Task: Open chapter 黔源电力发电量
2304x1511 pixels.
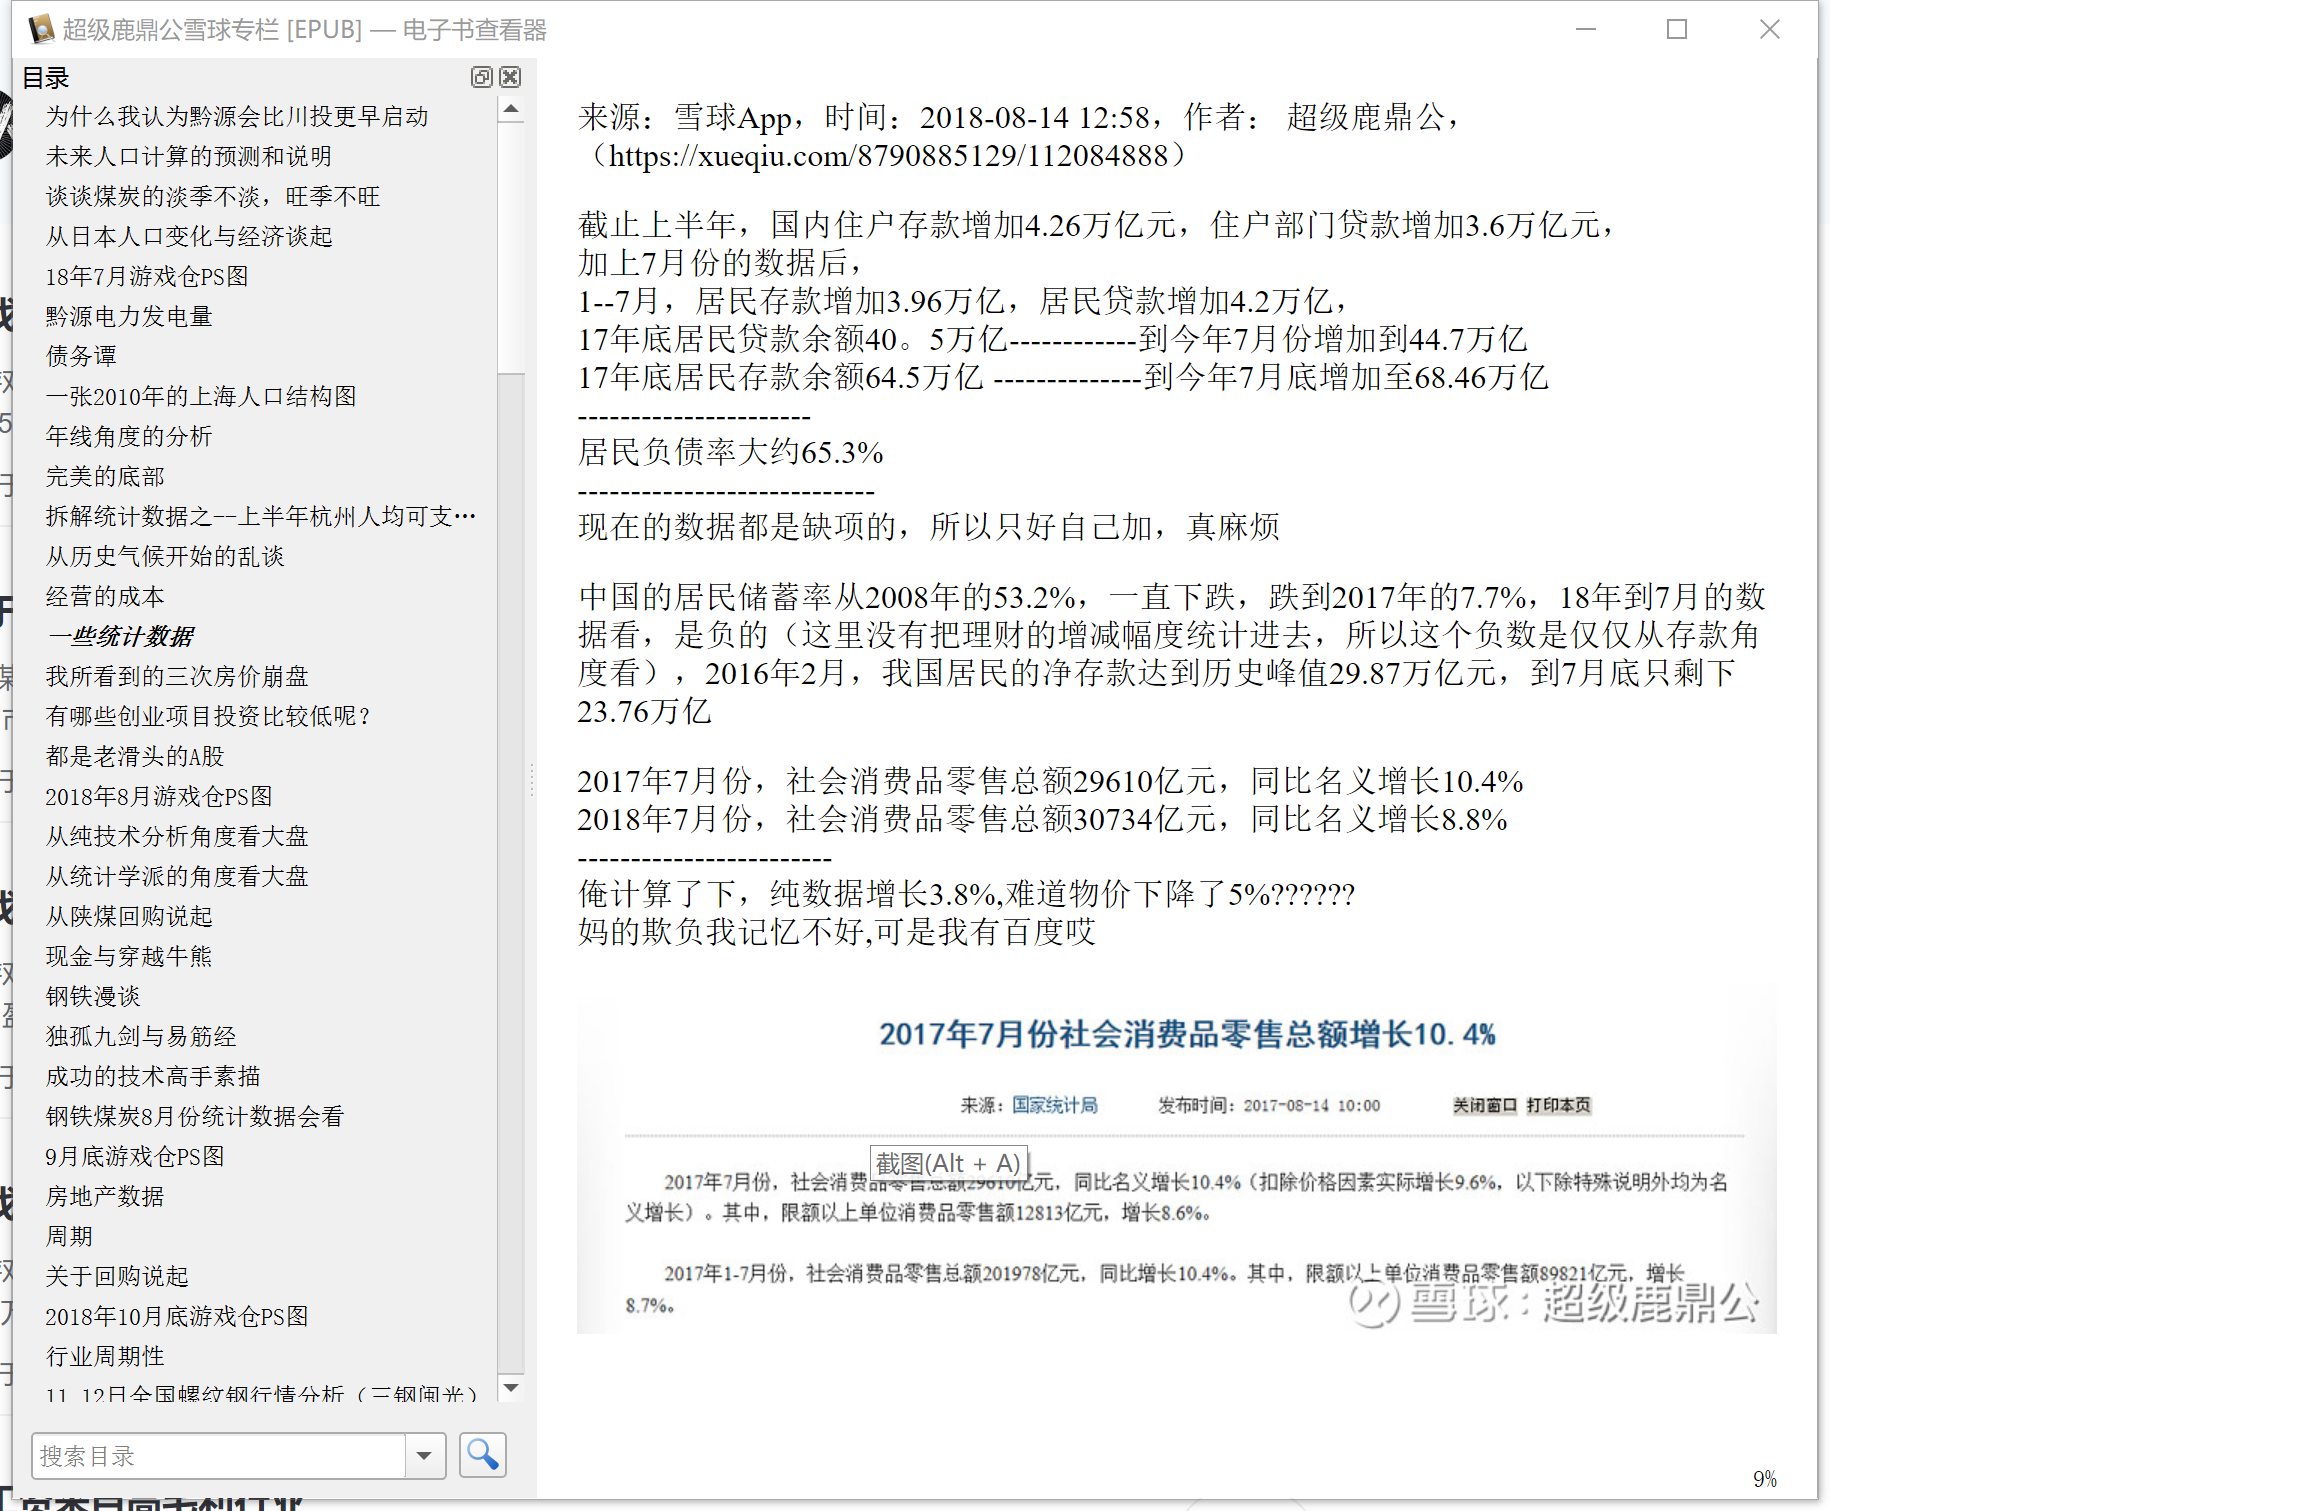Action: (x=129, y=316)
